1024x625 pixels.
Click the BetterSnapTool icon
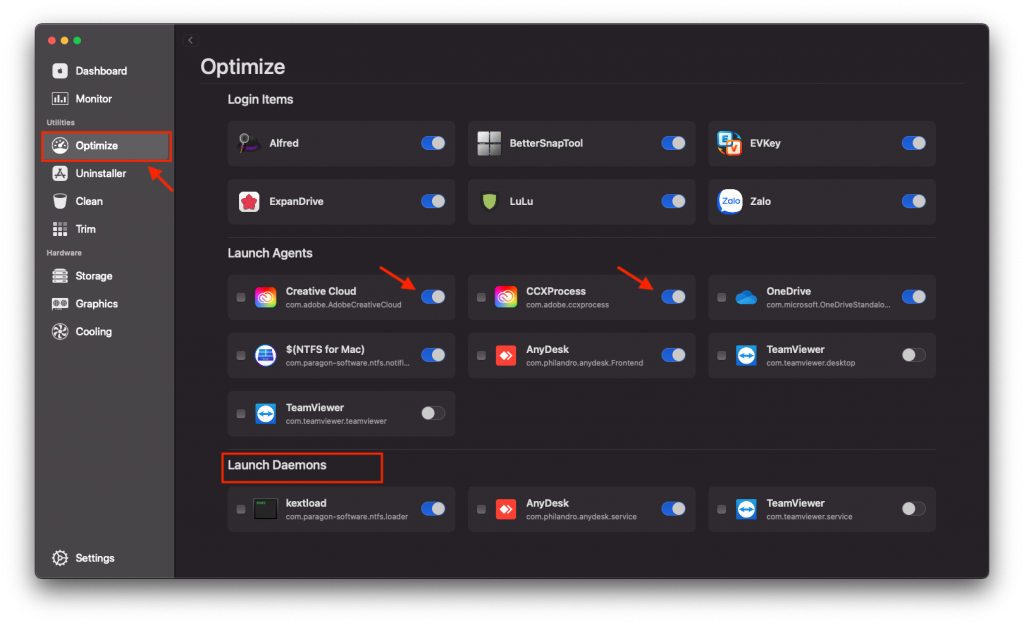pos(489,143)
